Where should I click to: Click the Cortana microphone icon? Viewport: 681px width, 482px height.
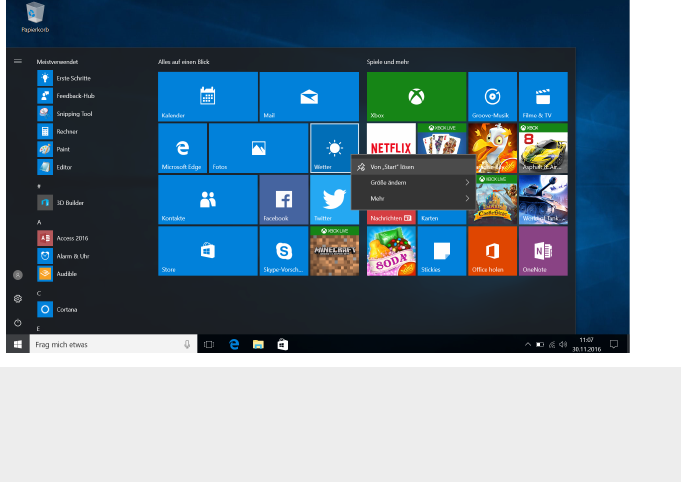(x=187, y=344)
